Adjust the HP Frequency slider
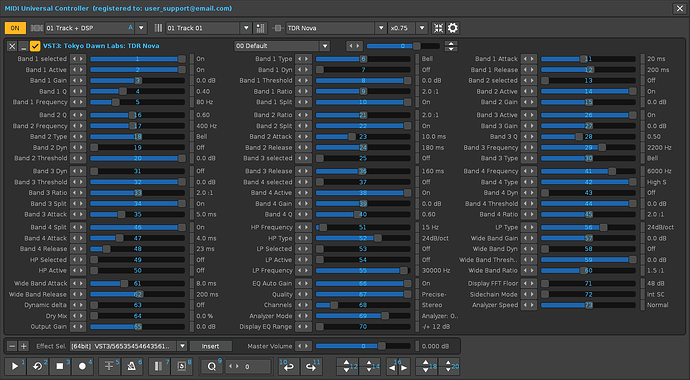Screen dimensions: 690x380 363,227
